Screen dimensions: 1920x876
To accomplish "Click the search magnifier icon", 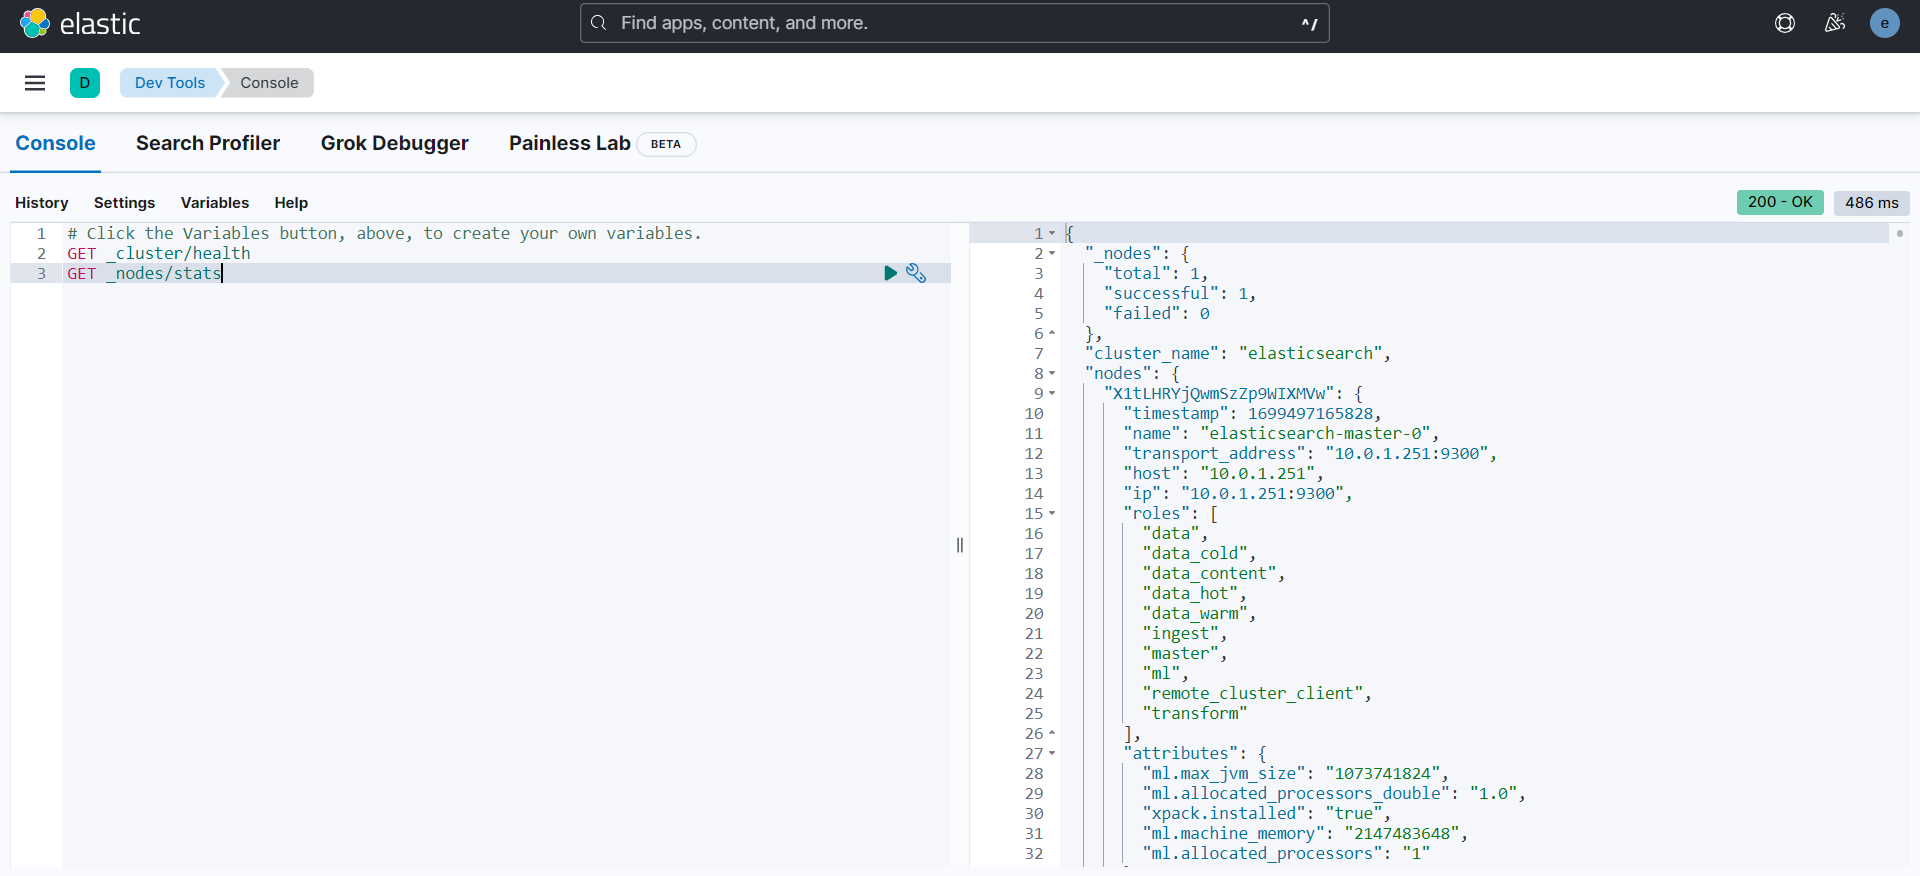I will [x=598, y=23].
